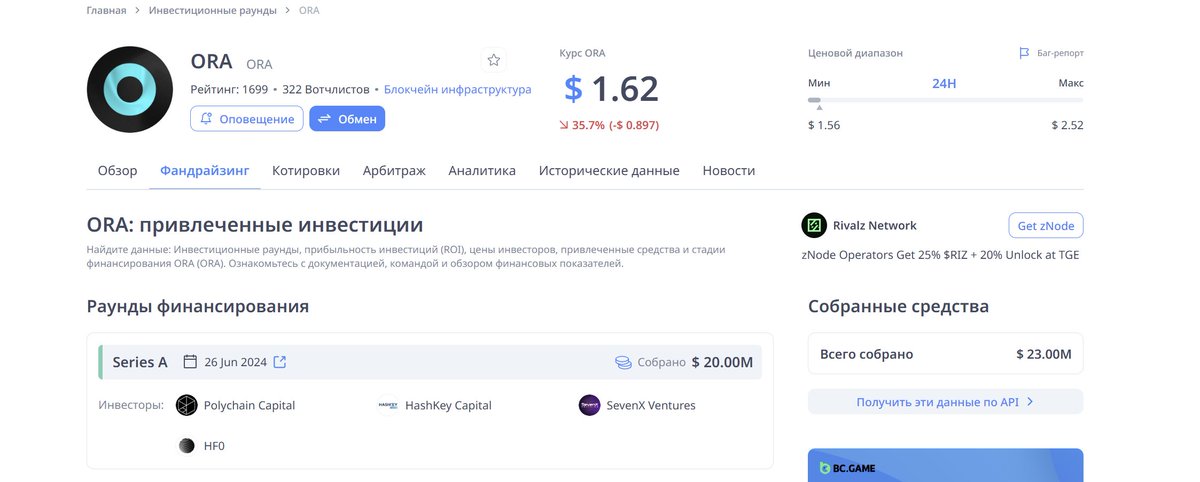Screen dimensions: 1200x482
Task: Click the Обмен button
Action: point(347,118)
